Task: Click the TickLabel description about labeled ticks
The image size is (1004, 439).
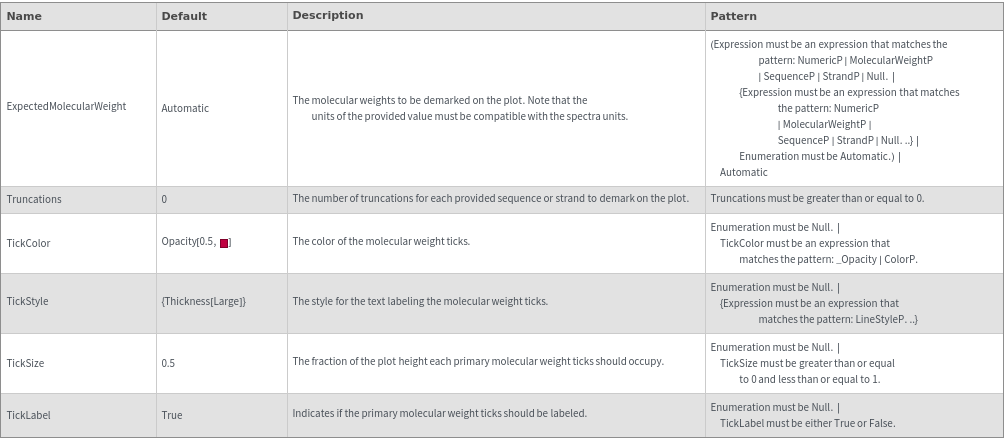Action: point(439,413)
